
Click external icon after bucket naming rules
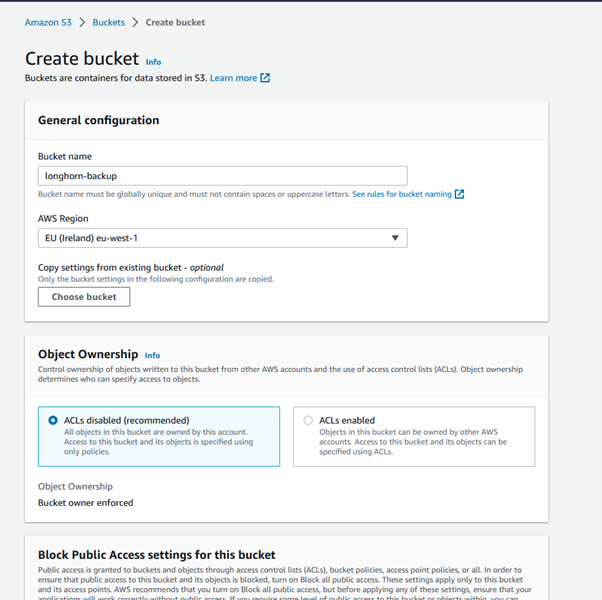tap(459, 194)
